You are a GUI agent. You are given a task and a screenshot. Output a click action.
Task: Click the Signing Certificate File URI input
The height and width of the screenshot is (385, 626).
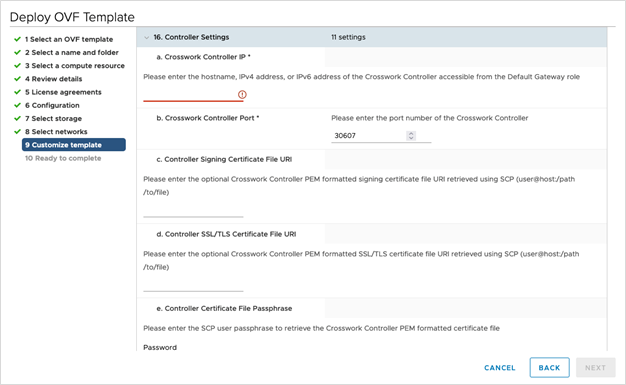click(193, 210)
